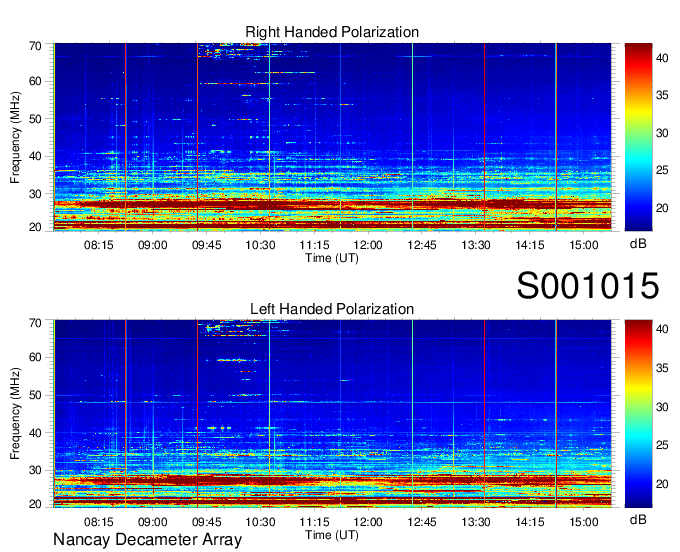Click inside the Left Handed Polarization spectrogram
Image resolution: width=680 pixels, height=552 pixels.
click(332, 413)
